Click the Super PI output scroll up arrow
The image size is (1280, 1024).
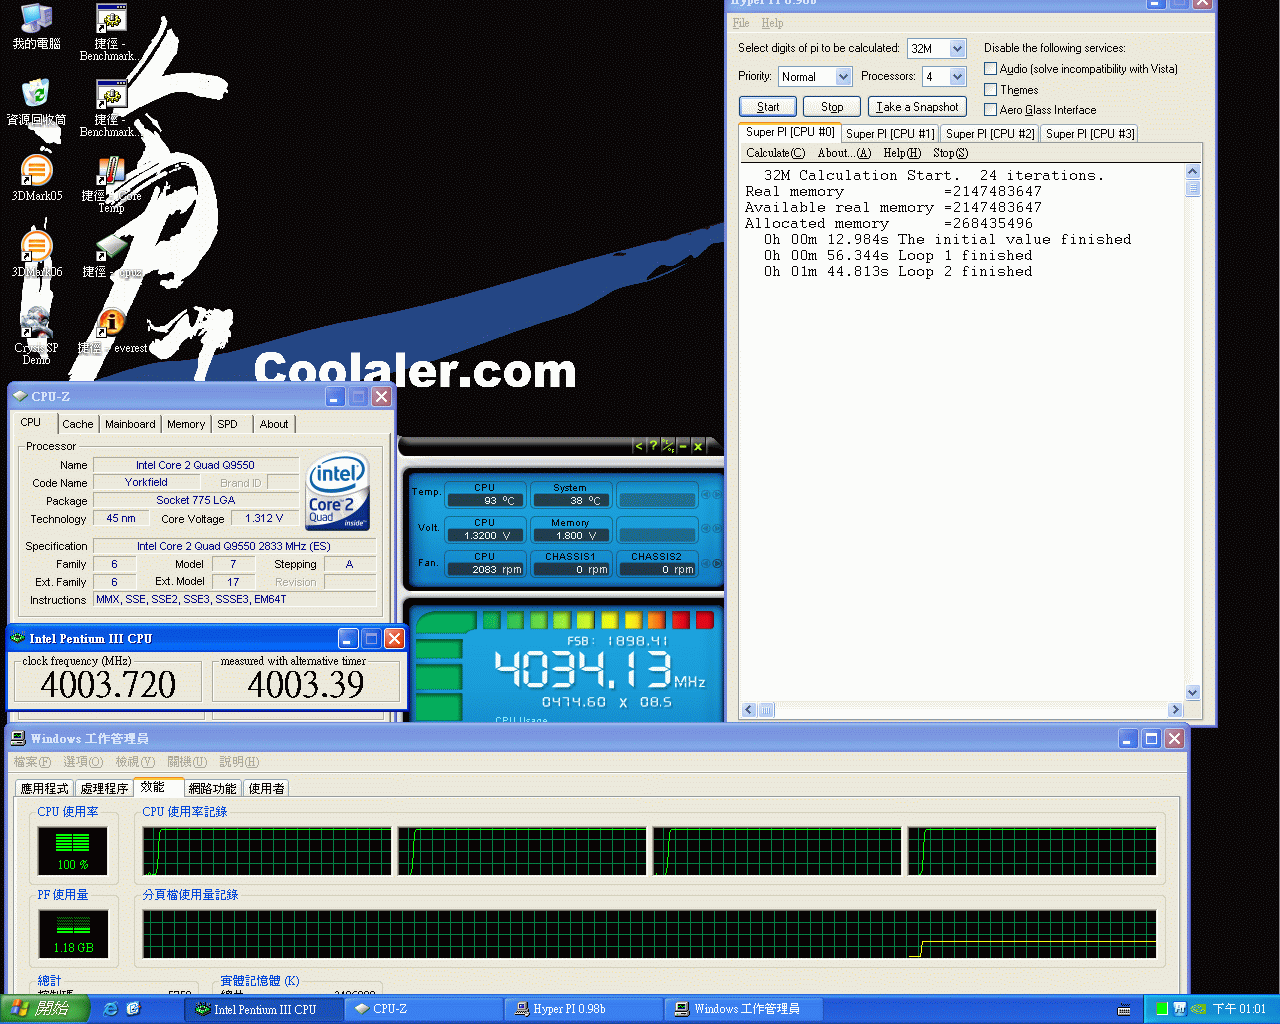[x=1192, y=172]
